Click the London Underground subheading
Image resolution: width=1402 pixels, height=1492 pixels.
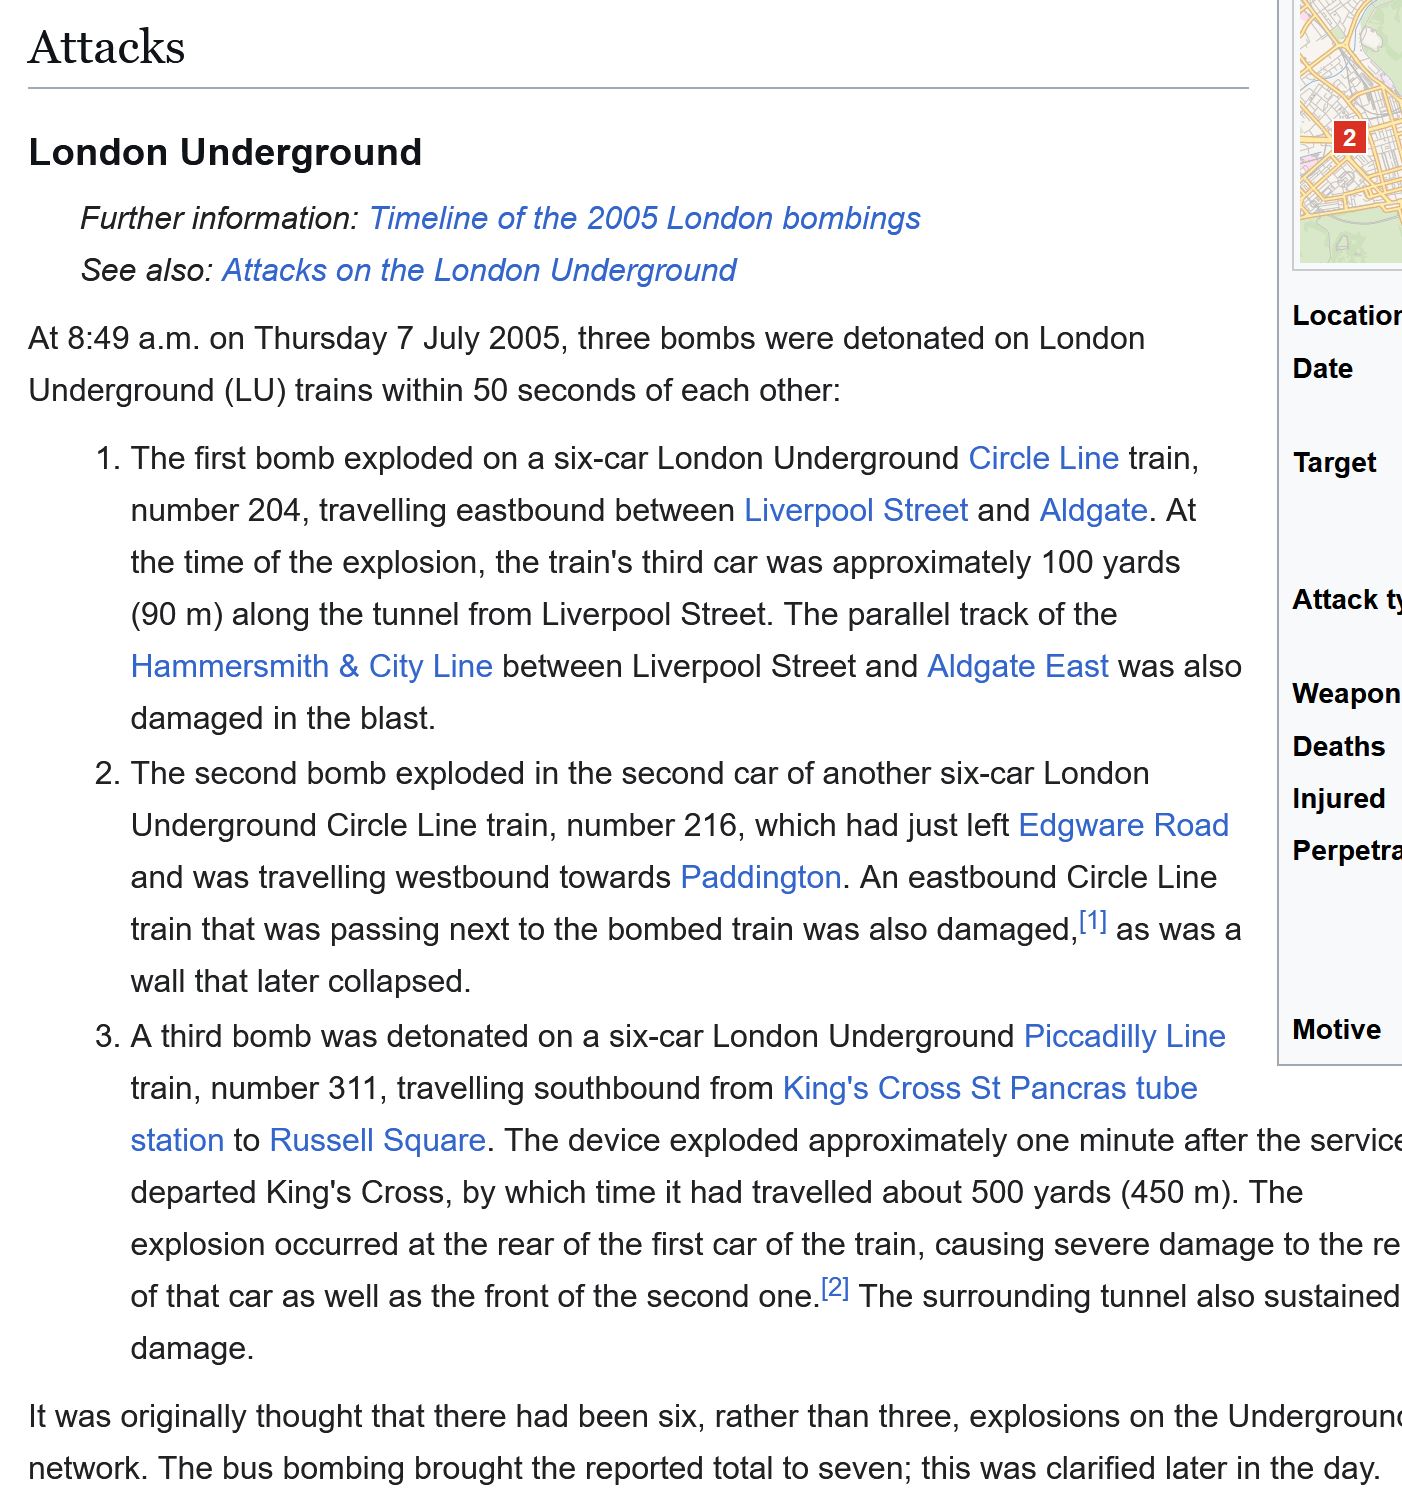coord(225,152)
